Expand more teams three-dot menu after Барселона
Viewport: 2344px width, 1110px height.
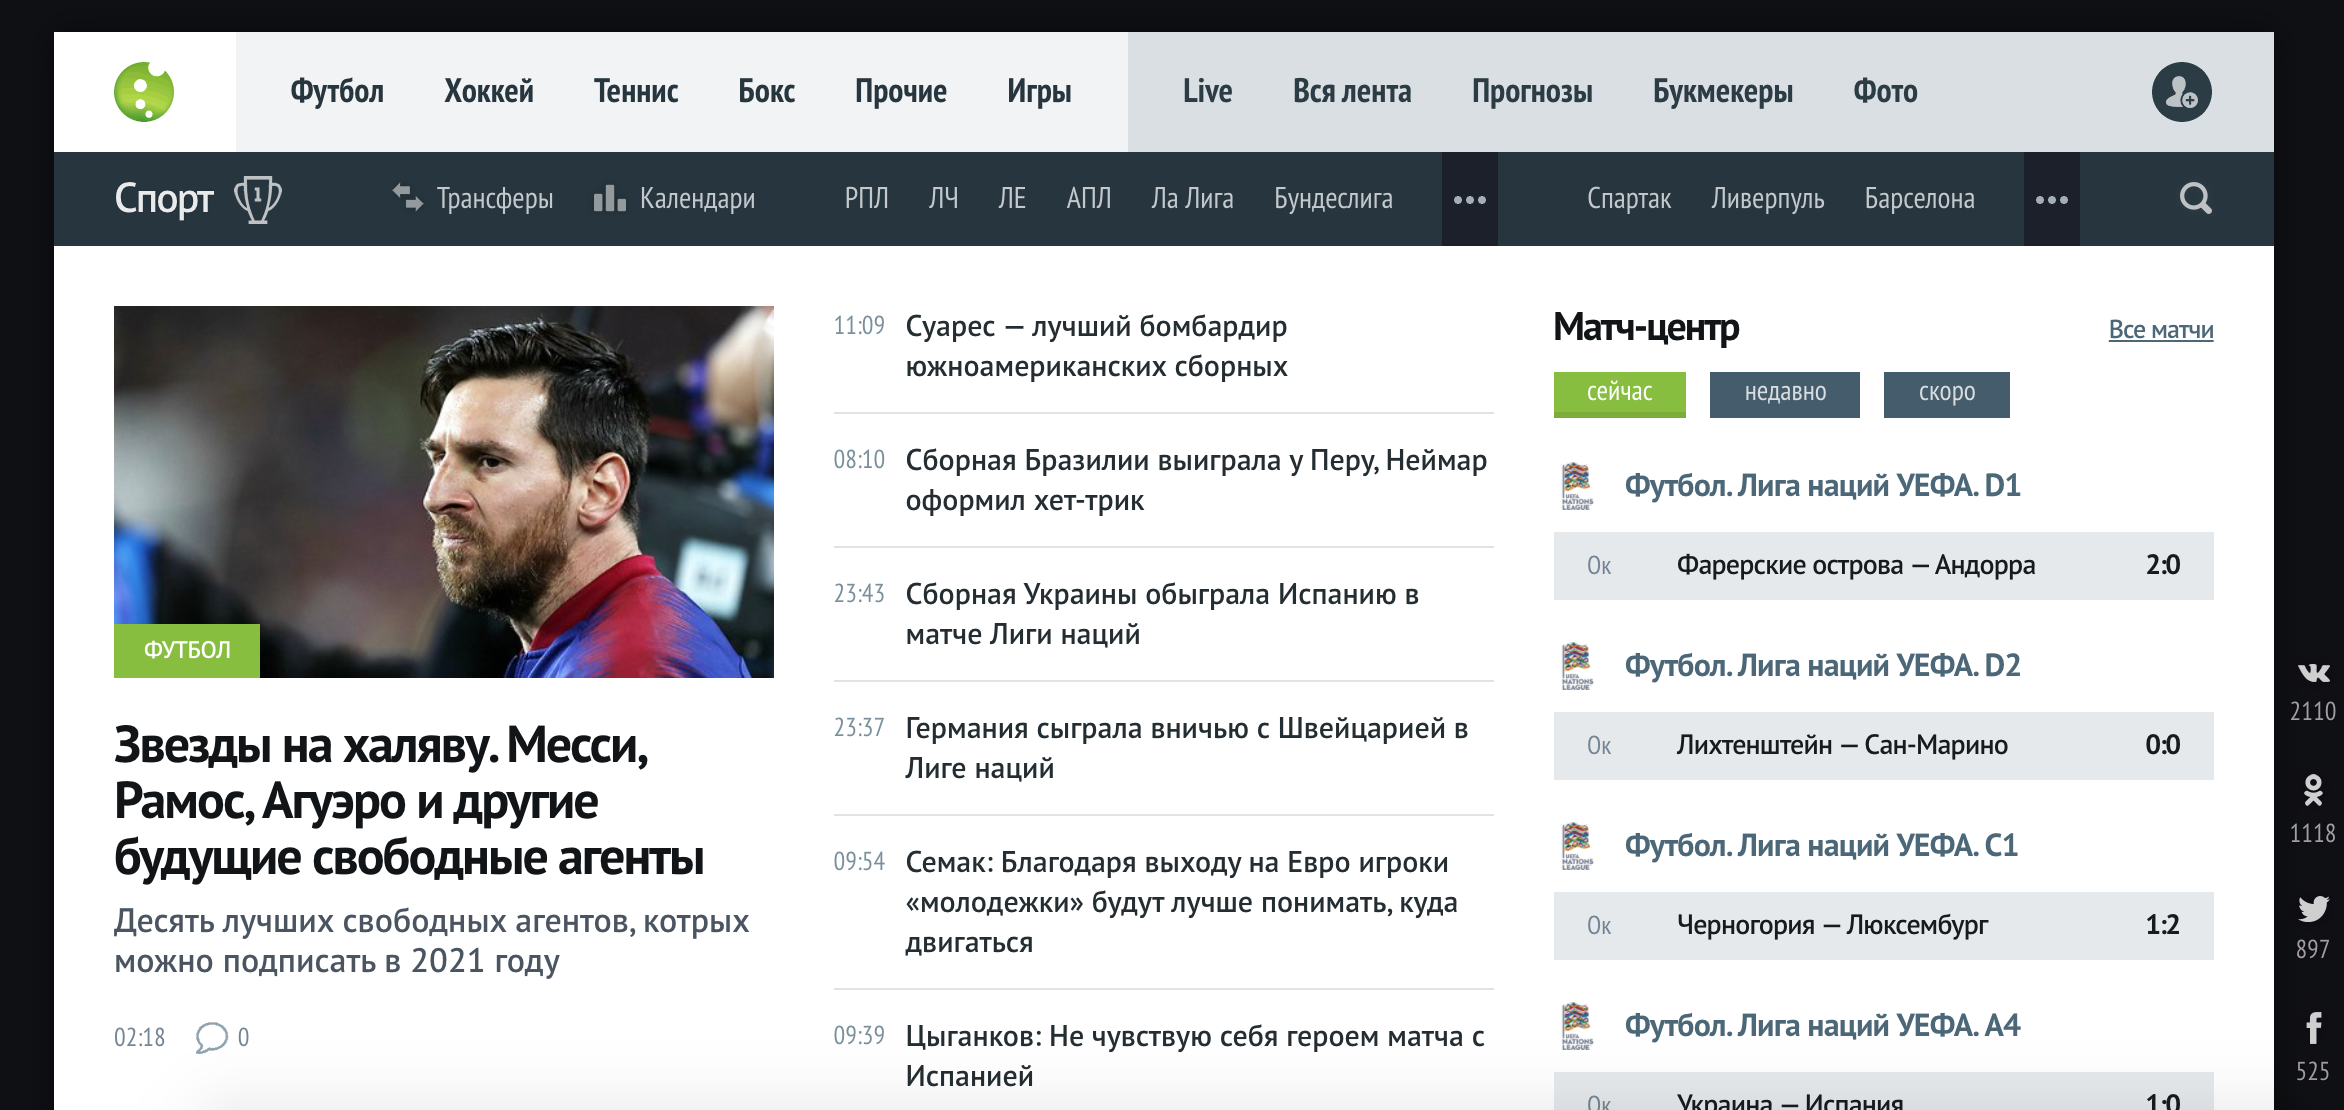[2051, 199]
